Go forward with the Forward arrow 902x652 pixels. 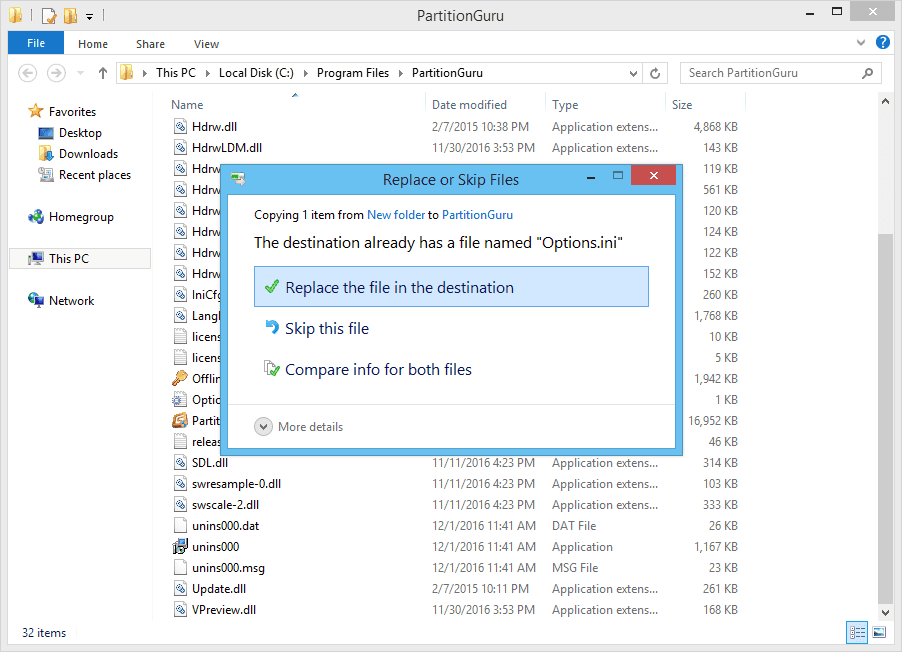pyautogui.click(x=56, y=73)
